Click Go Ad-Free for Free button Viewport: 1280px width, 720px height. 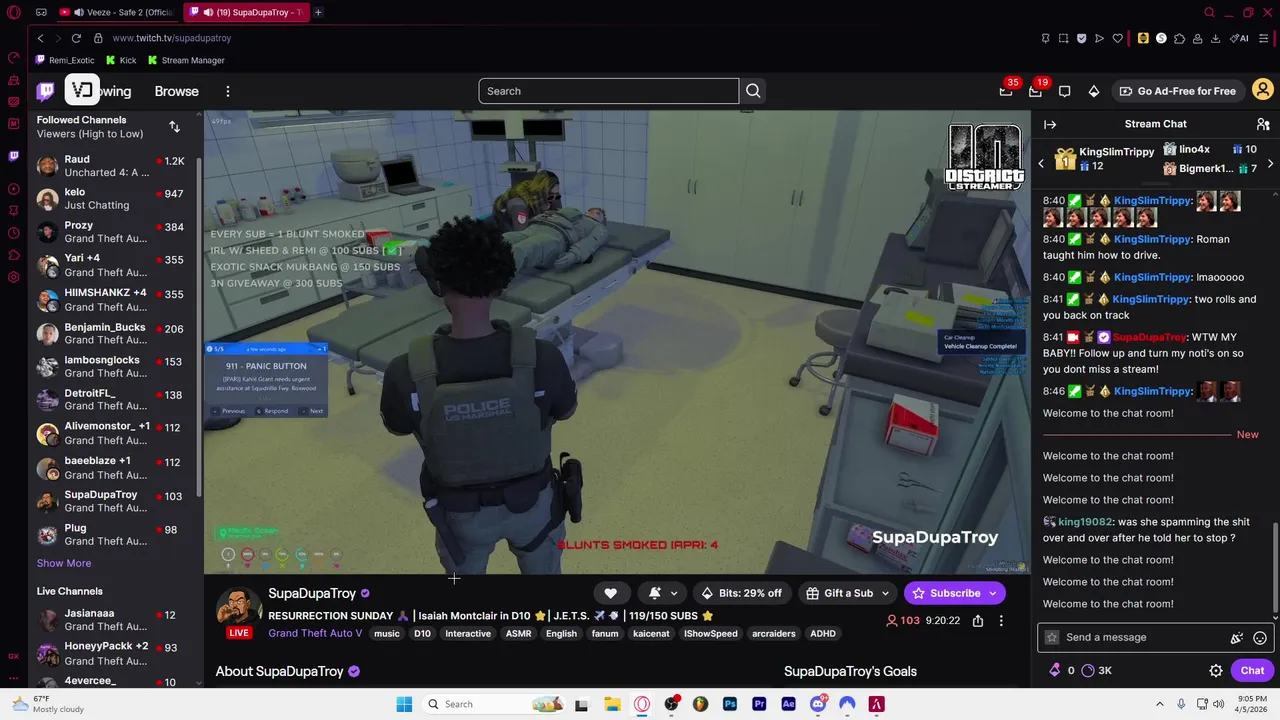[x=1177, y=91]
